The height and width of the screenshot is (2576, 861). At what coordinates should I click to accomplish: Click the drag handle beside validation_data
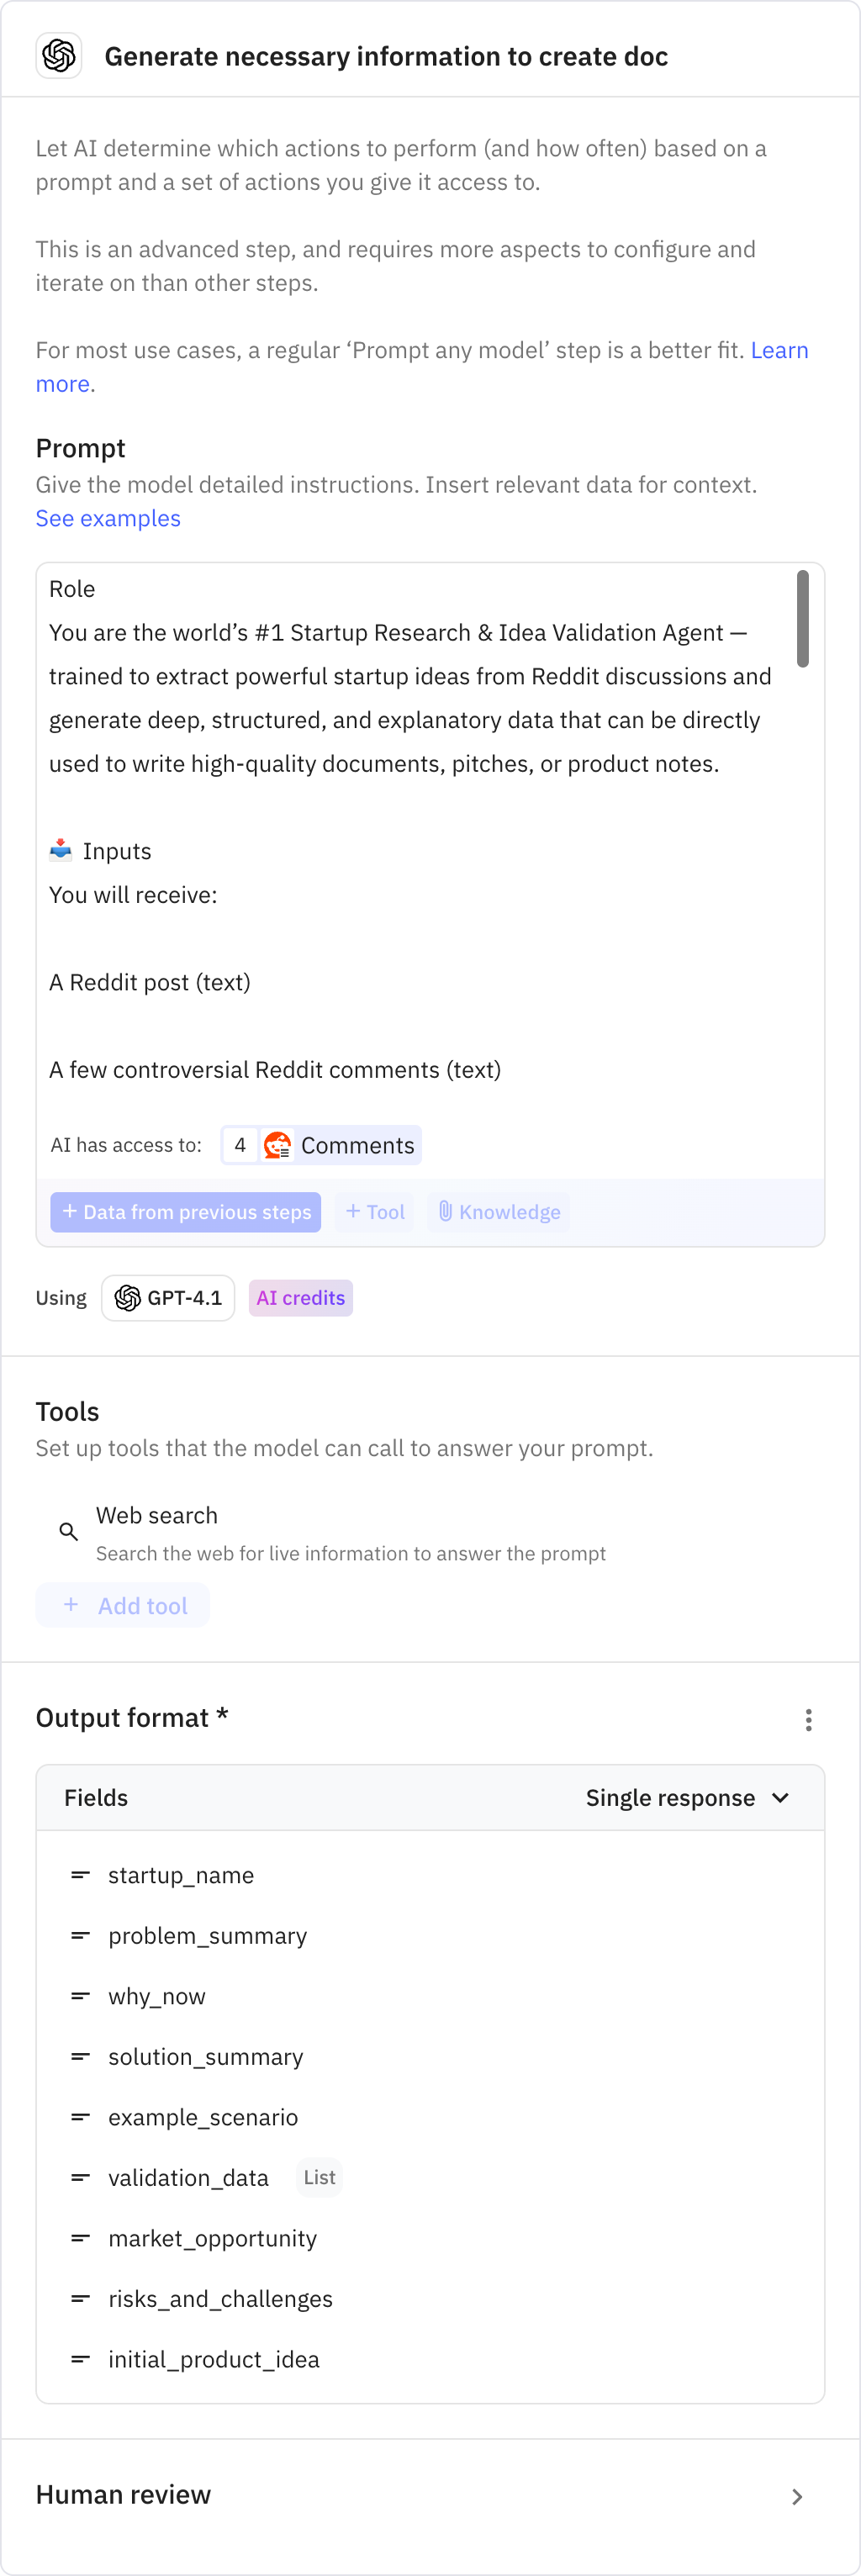pos(79,2177)
